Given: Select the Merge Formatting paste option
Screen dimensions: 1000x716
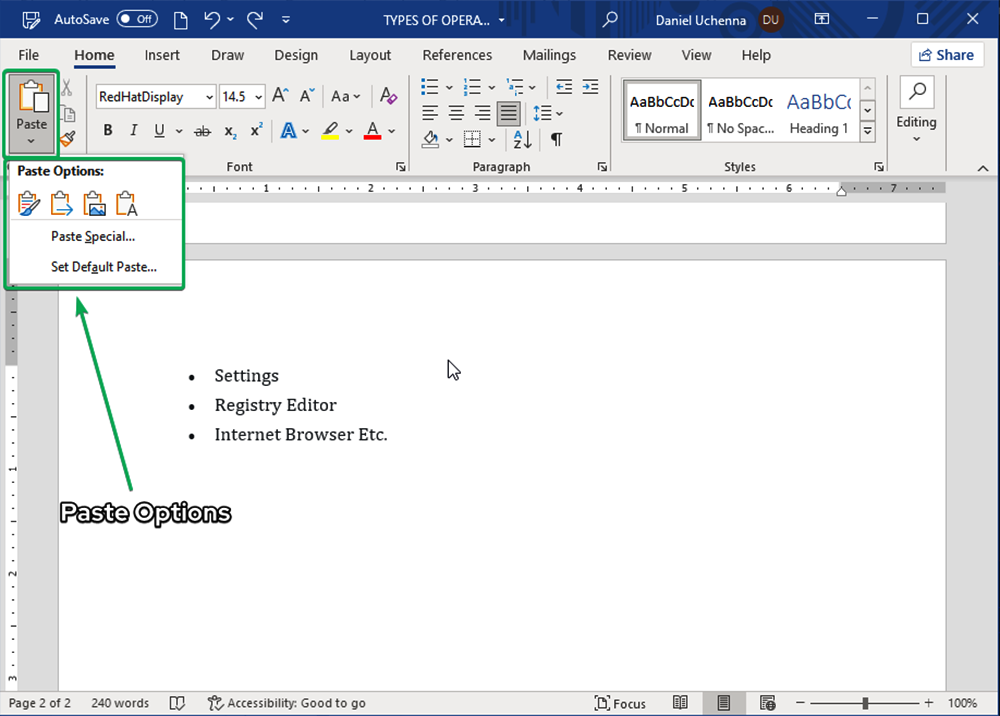Looking at the screenshot, I should pyautogui.click(x=62, y=204).
